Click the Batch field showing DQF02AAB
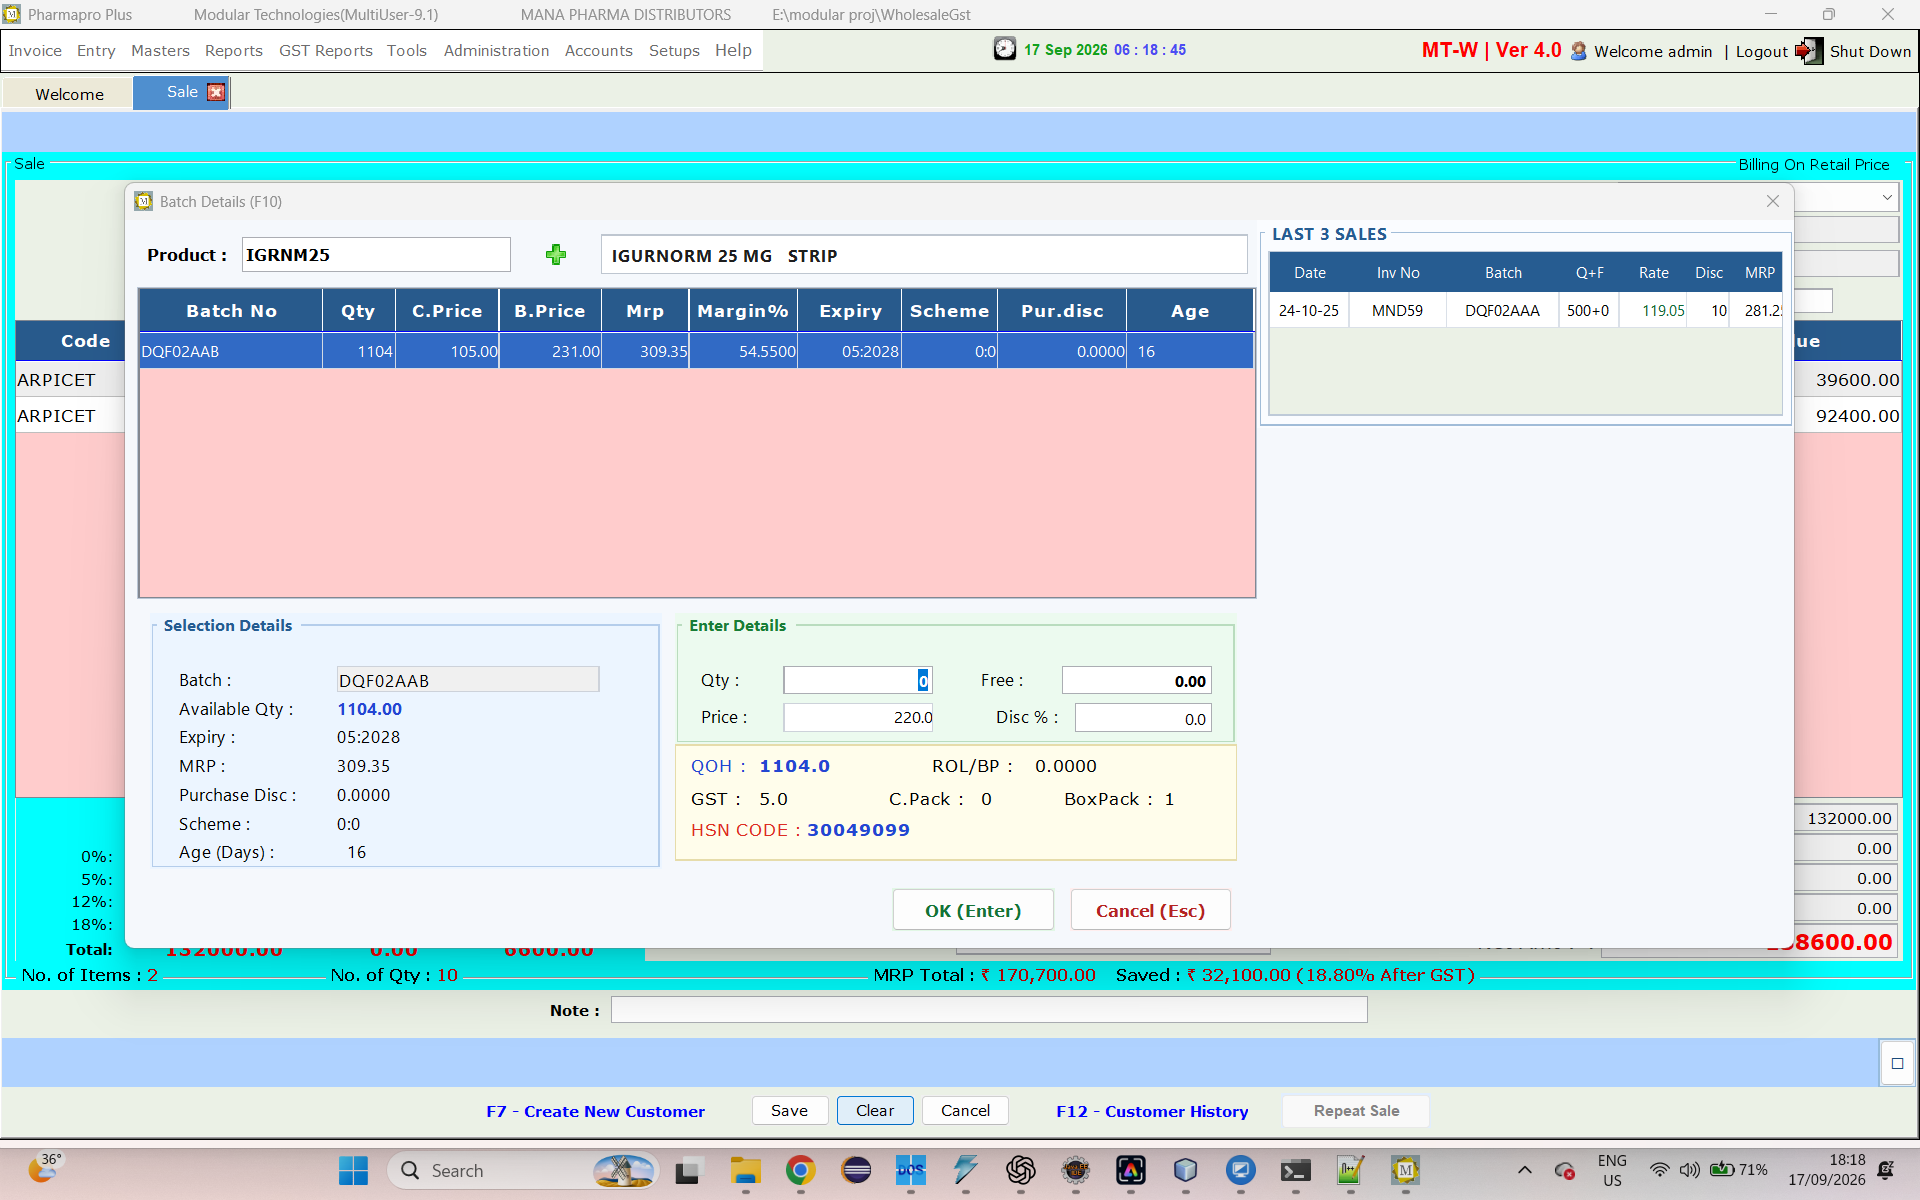 click(467, 680)
